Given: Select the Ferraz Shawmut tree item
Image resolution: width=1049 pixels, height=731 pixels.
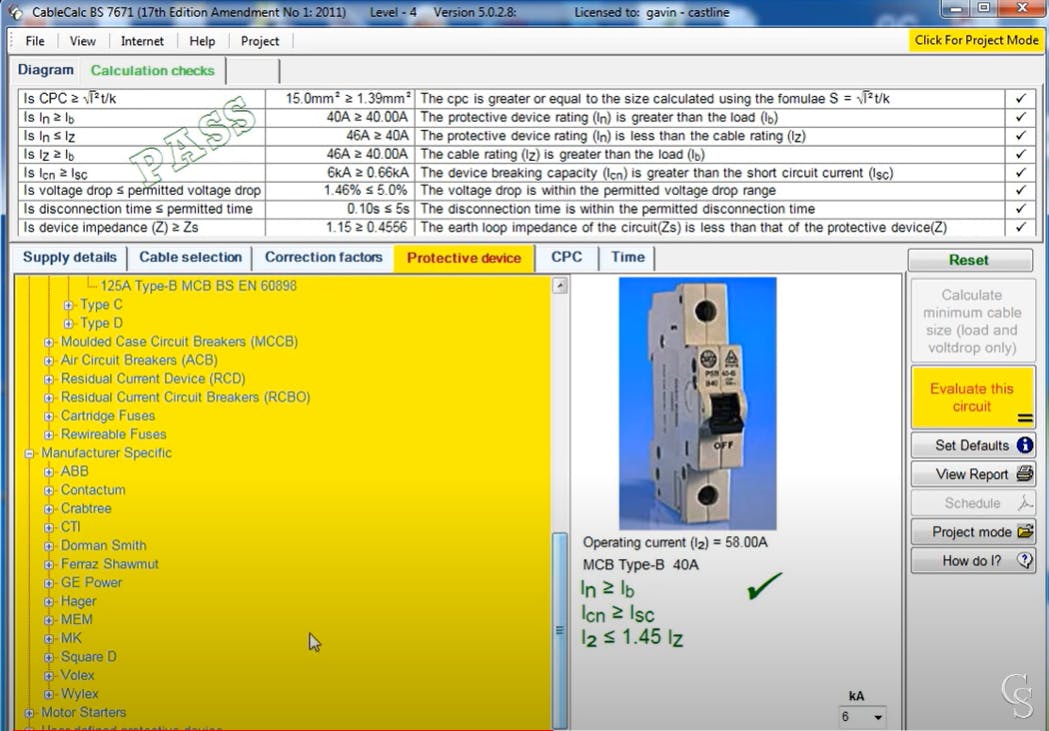Looking at the screenshot, I should (x=110, y=564).
